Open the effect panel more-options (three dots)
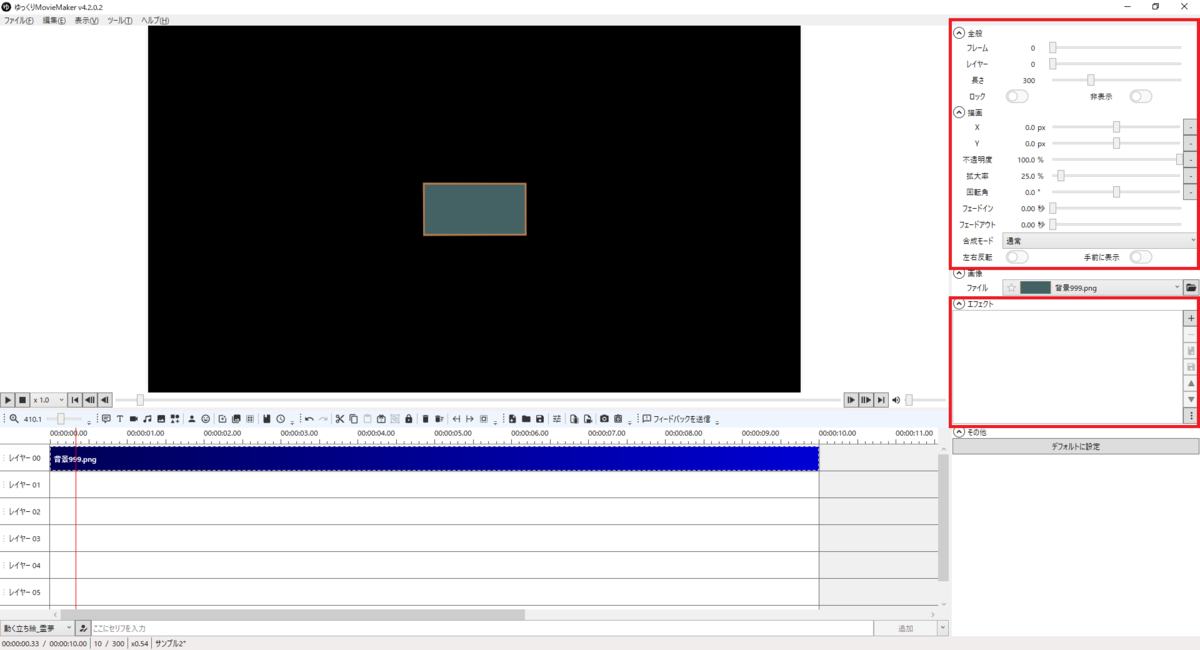 tap(1191, 415)
